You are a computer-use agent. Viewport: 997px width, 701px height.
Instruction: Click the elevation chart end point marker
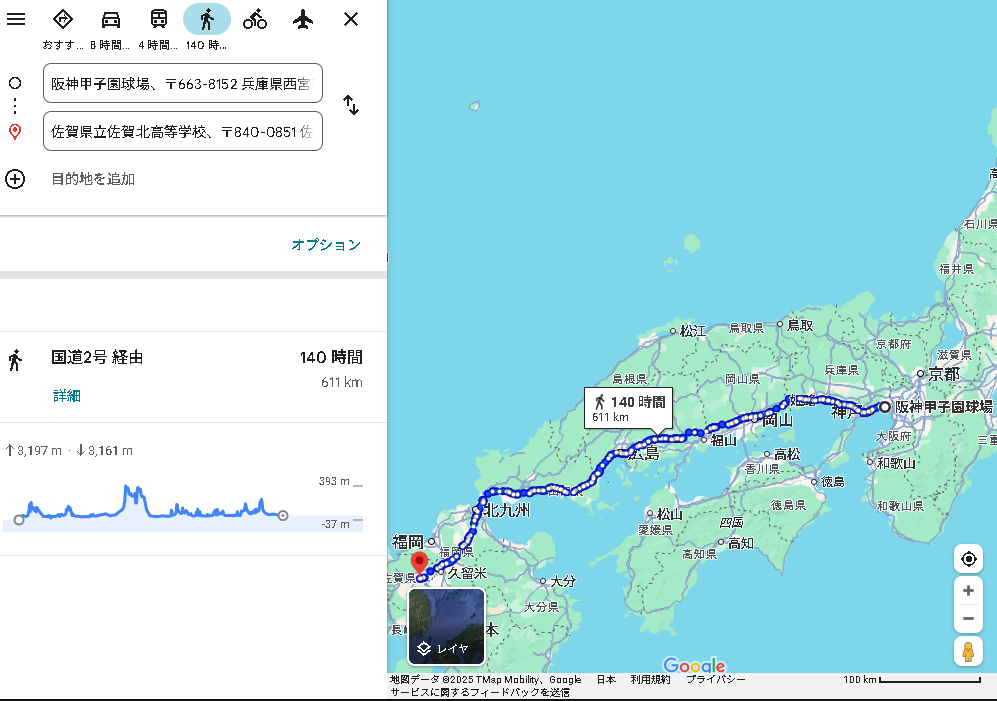[283, 515]
